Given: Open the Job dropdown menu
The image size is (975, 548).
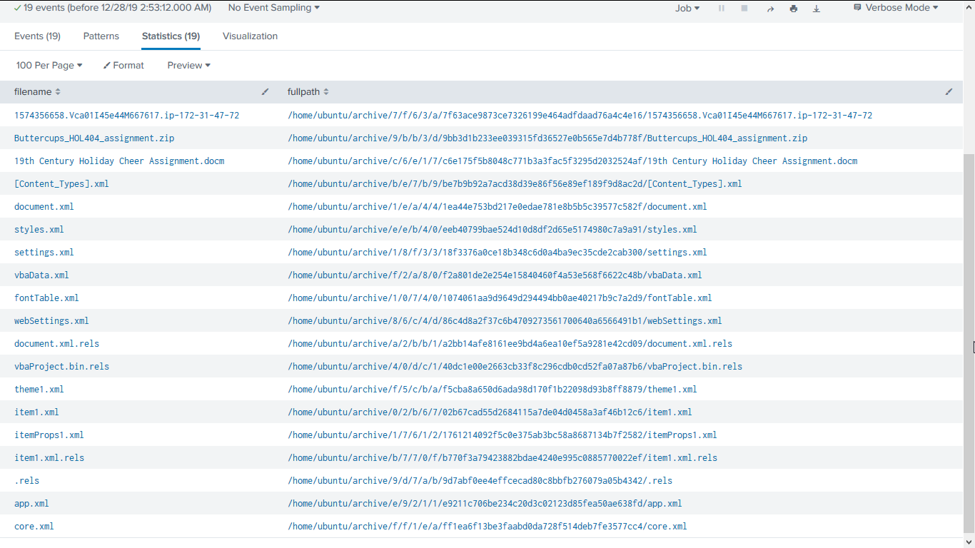Looking at the screenshot, I should [687, 8].
